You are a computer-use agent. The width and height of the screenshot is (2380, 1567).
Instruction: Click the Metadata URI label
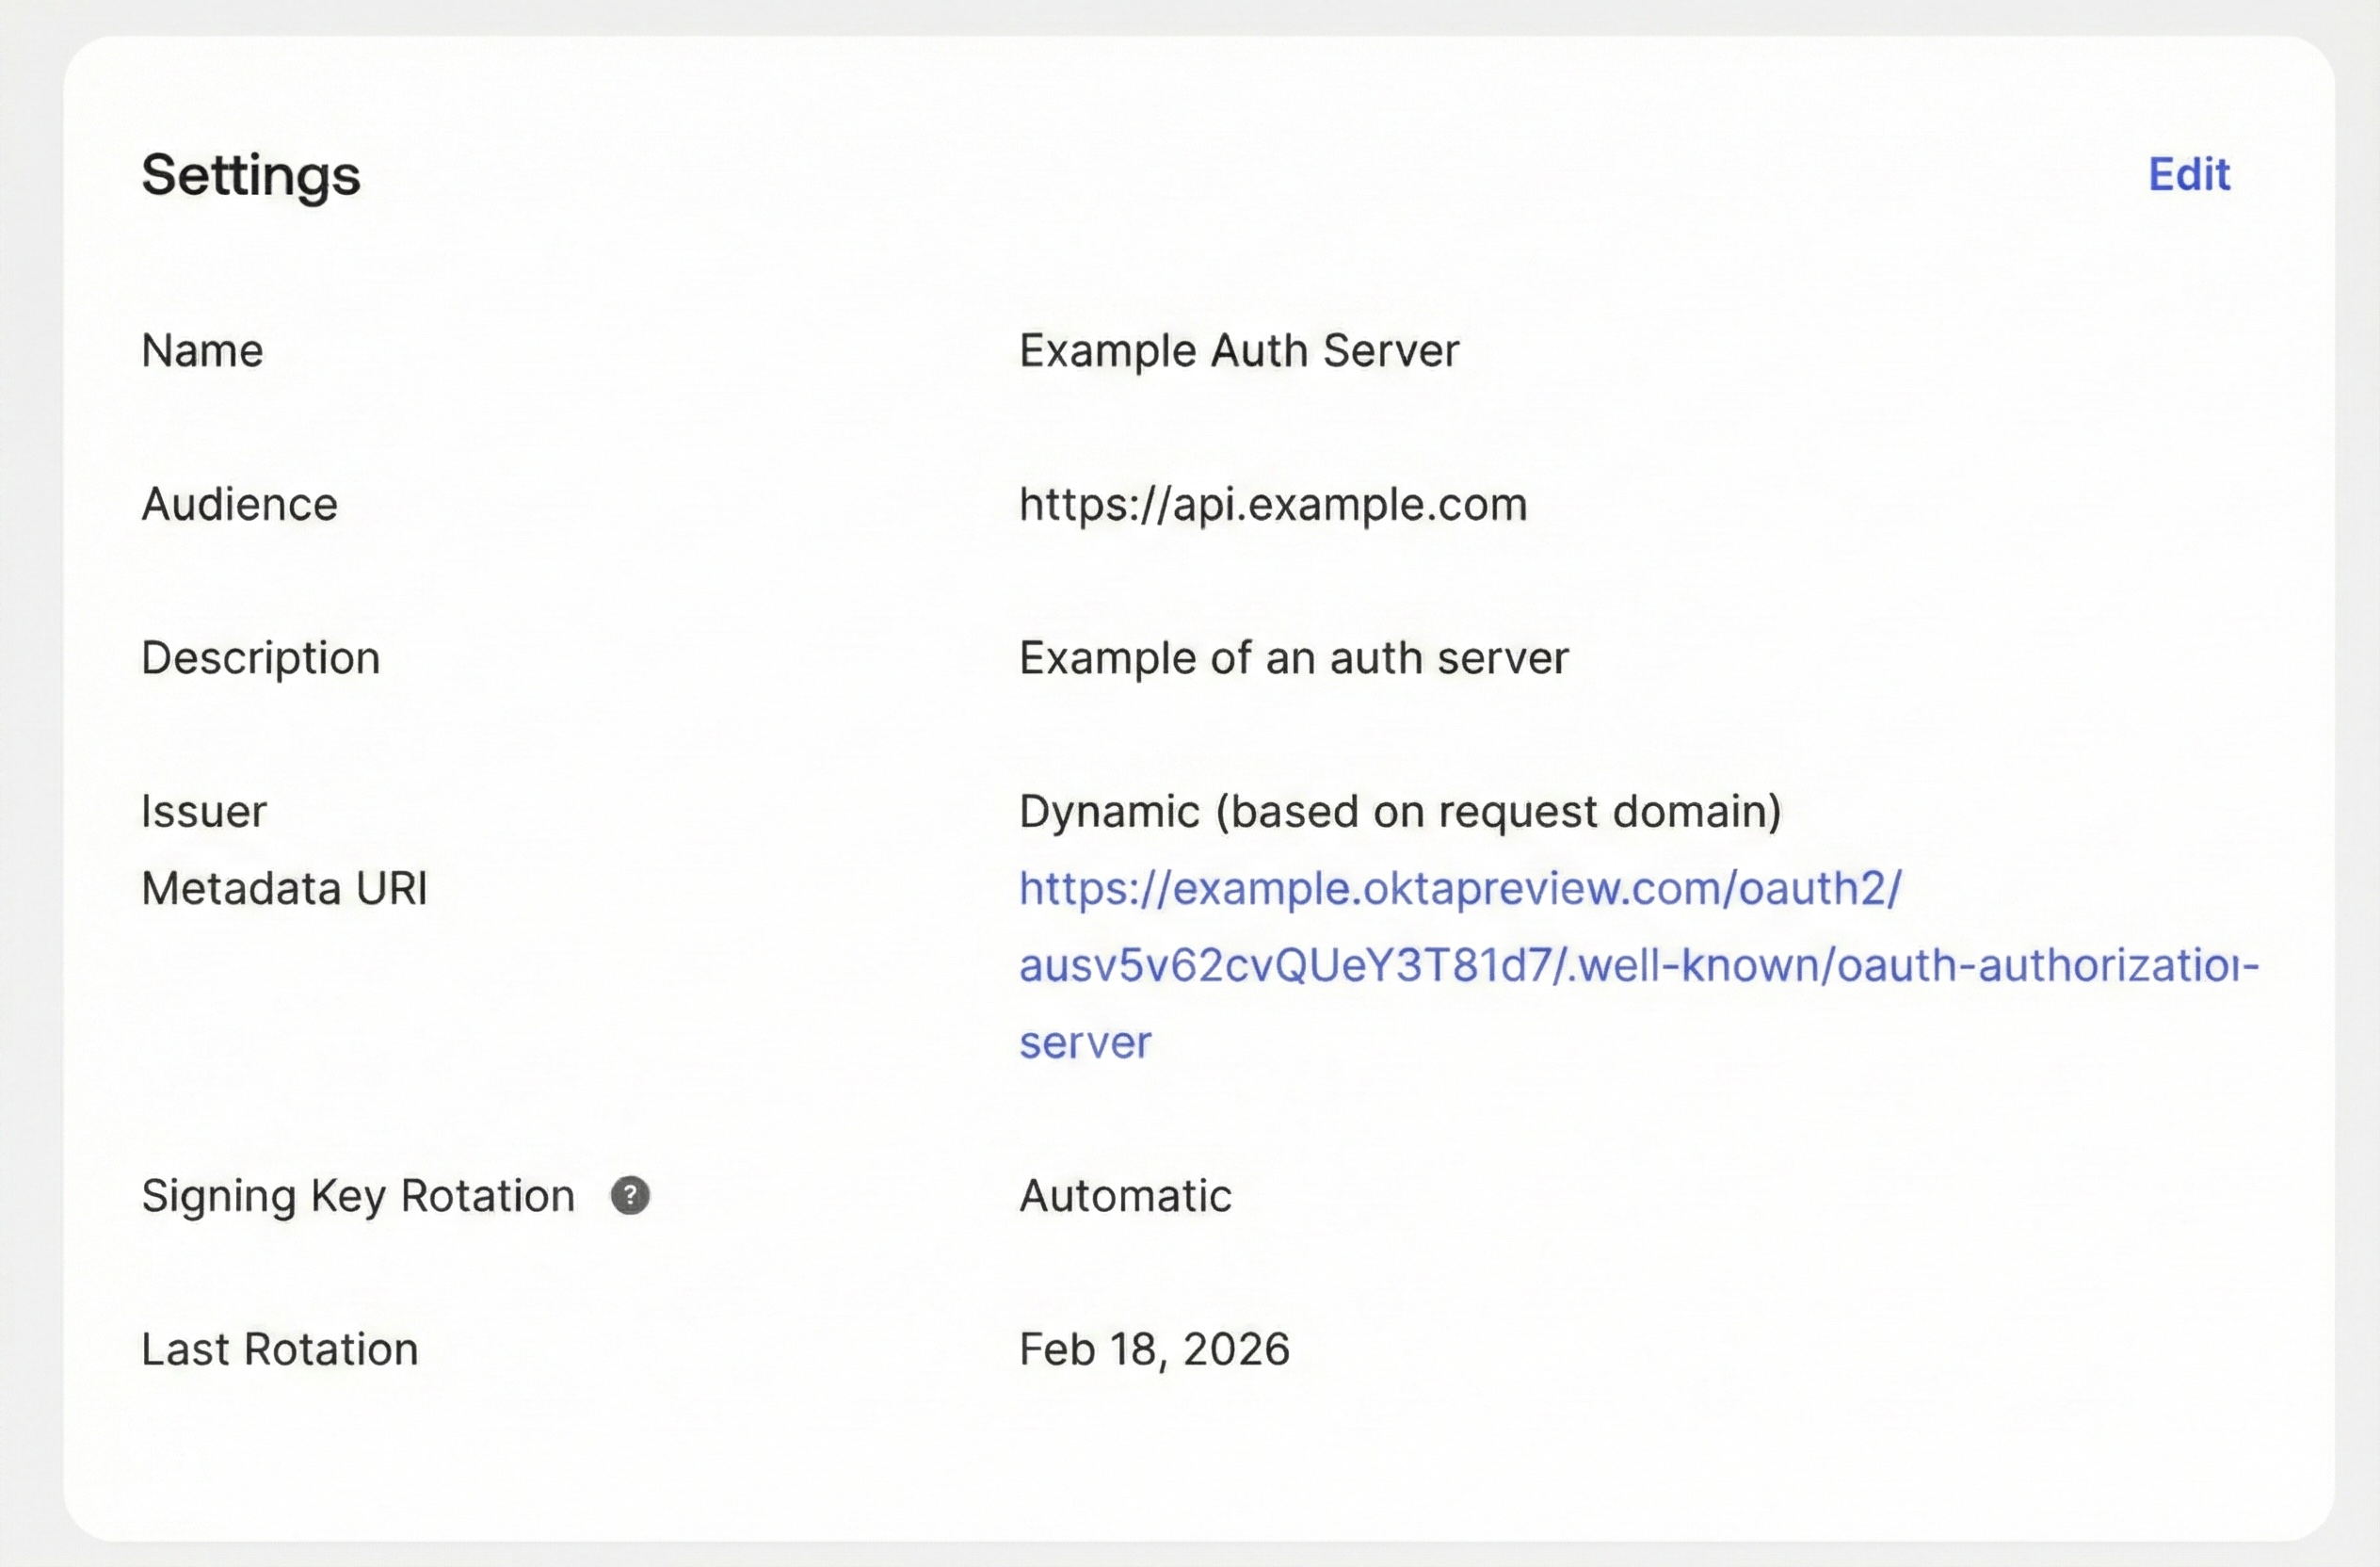(284, 887)
